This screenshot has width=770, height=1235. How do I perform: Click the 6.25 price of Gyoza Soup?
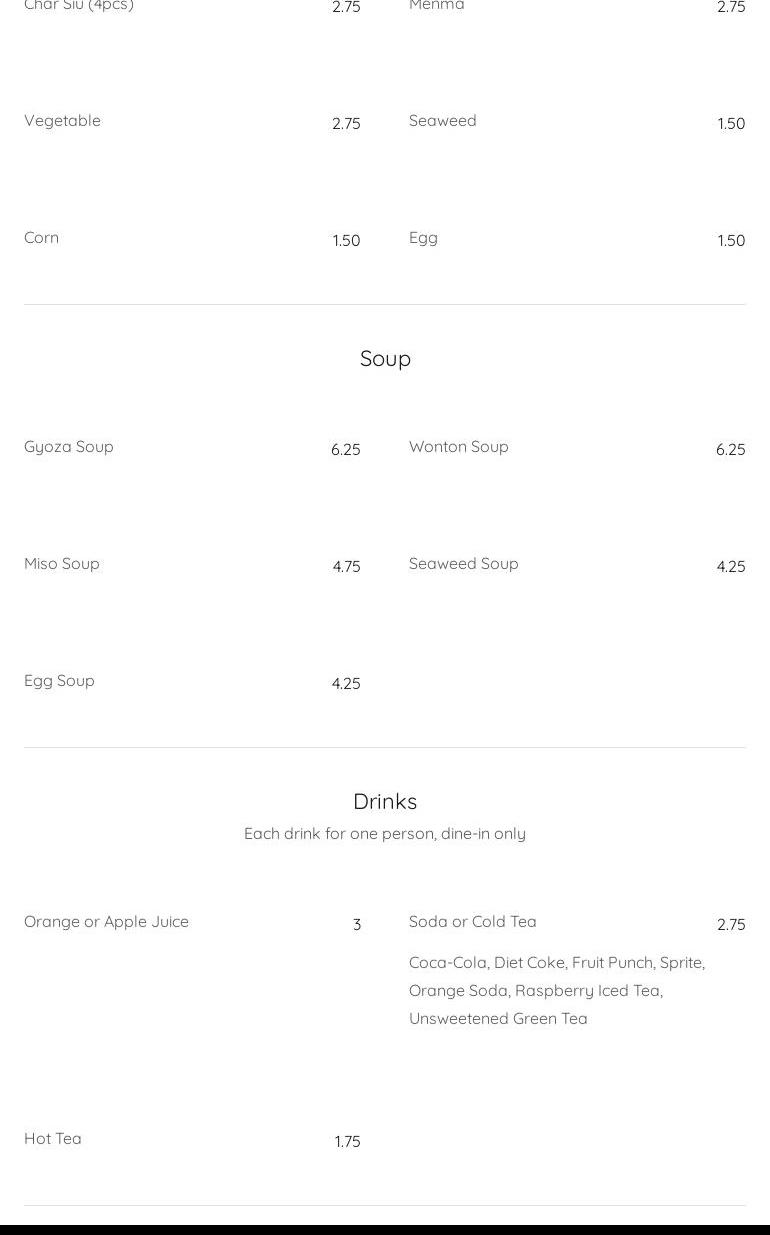click(346, 450)
